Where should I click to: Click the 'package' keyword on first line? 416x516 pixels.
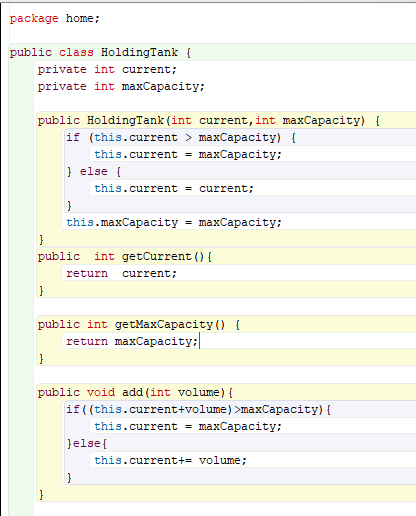pos(34,19)
